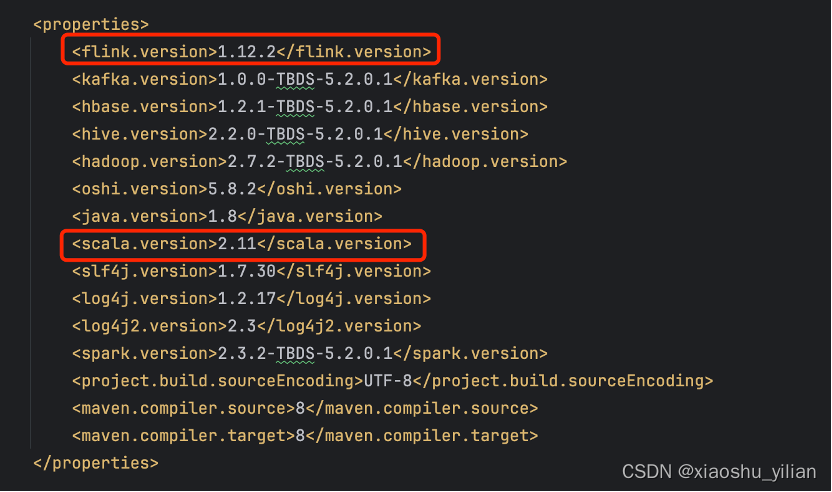Screen dimensions: 832x492
Task: Click the hadoop.version property line
Action: (x=319, y=161)
